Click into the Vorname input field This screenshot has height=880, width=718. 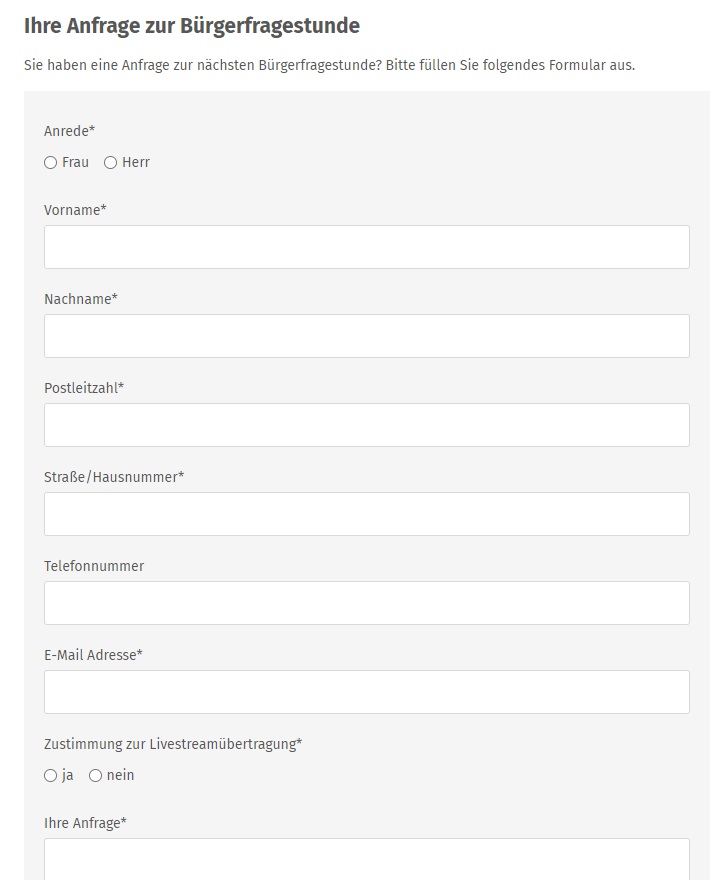tap(366, 247)
